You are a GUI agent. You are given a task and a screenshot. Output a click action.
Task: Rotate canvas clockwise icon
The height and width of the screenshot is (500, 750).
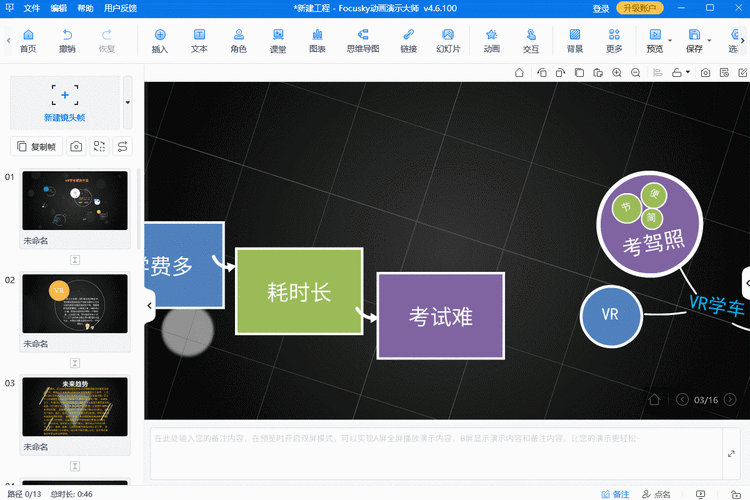point(560,73)
